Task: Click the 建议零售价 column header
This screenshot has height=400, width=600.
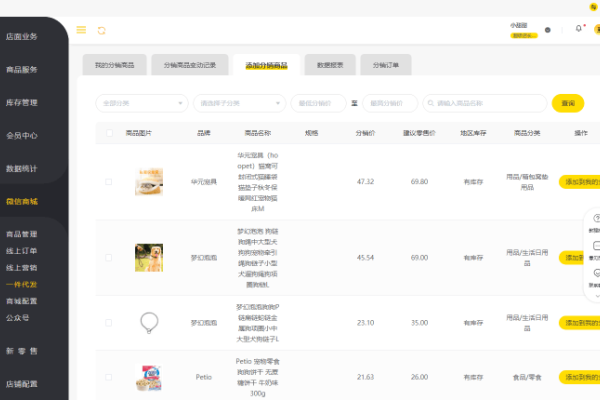Action: [x=419, y=133]
